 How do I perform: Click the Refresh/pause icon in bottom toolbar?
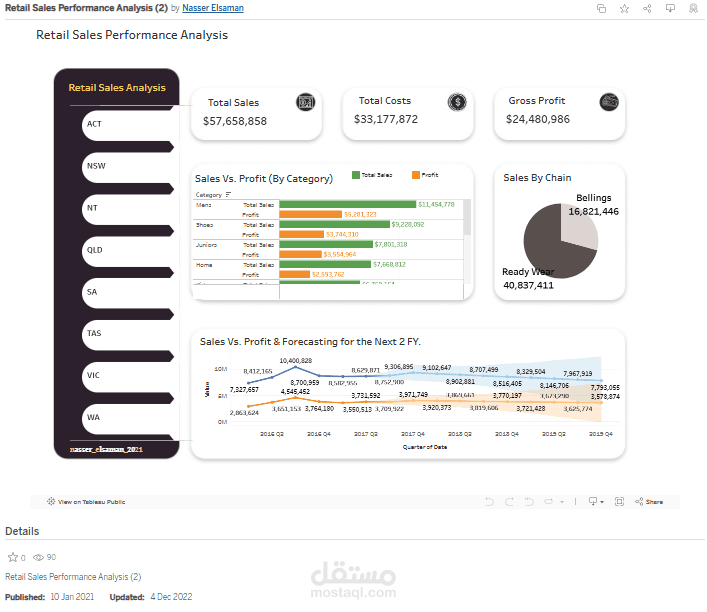click(x=548, y=502)
